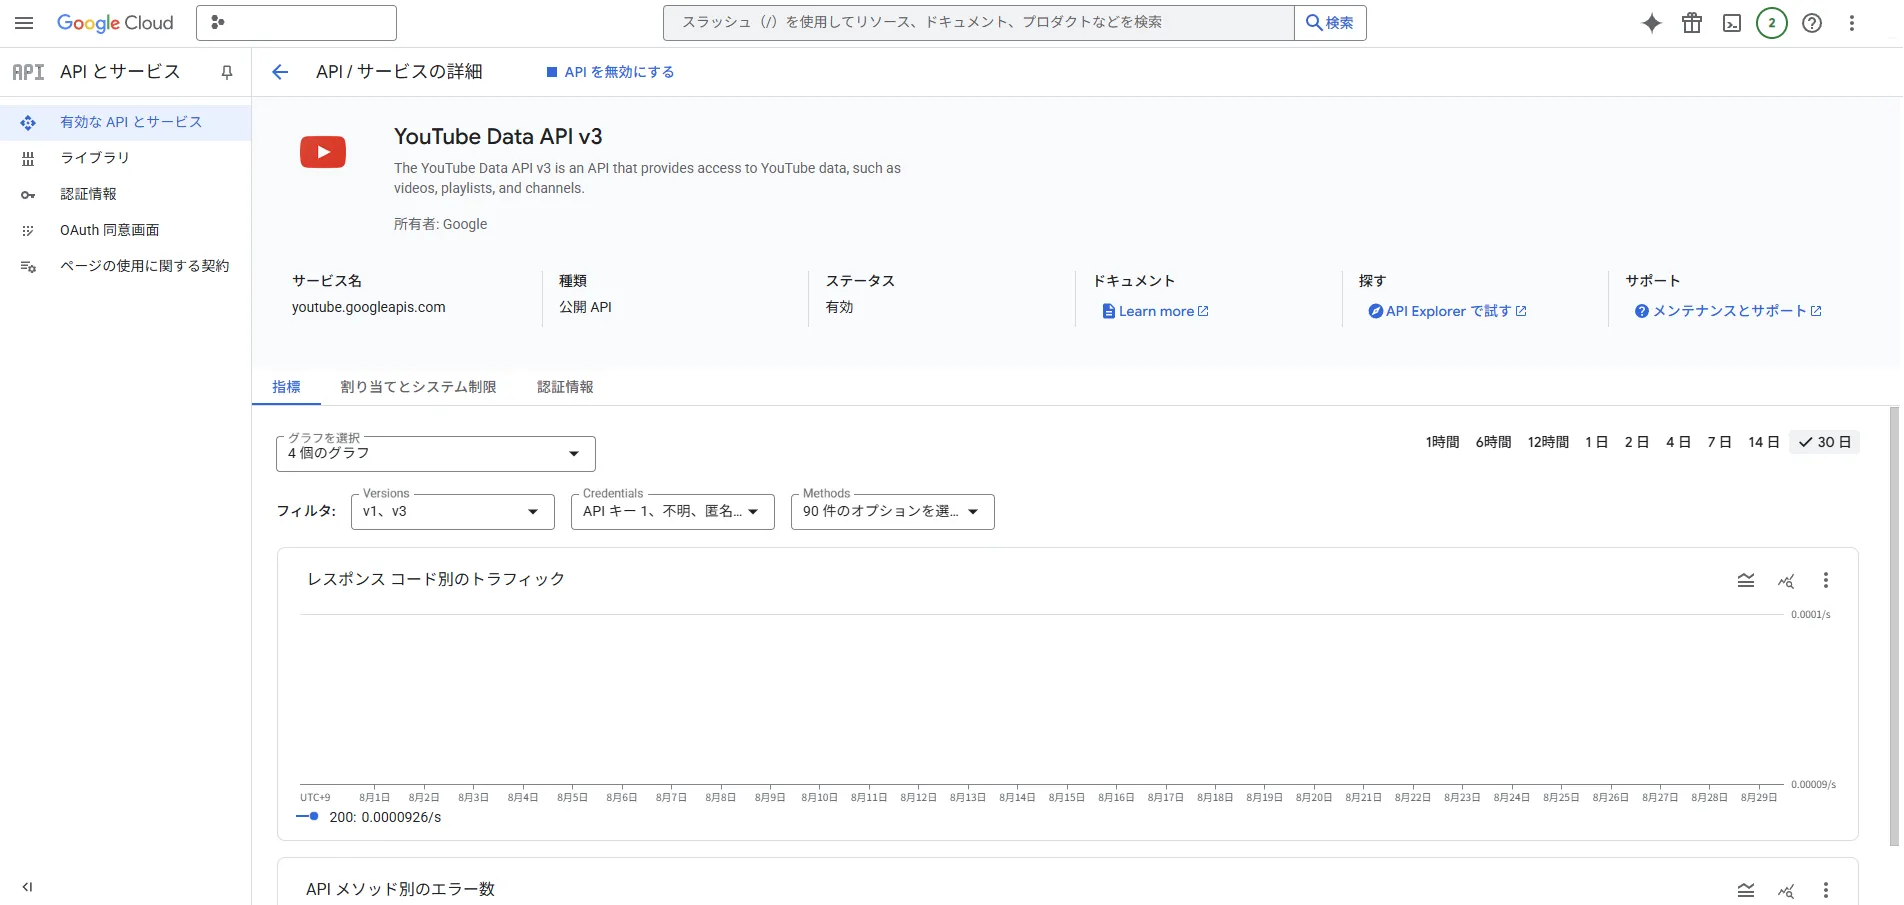
Task: Select the 12時間 time range
Action: tap(1548, 442)
